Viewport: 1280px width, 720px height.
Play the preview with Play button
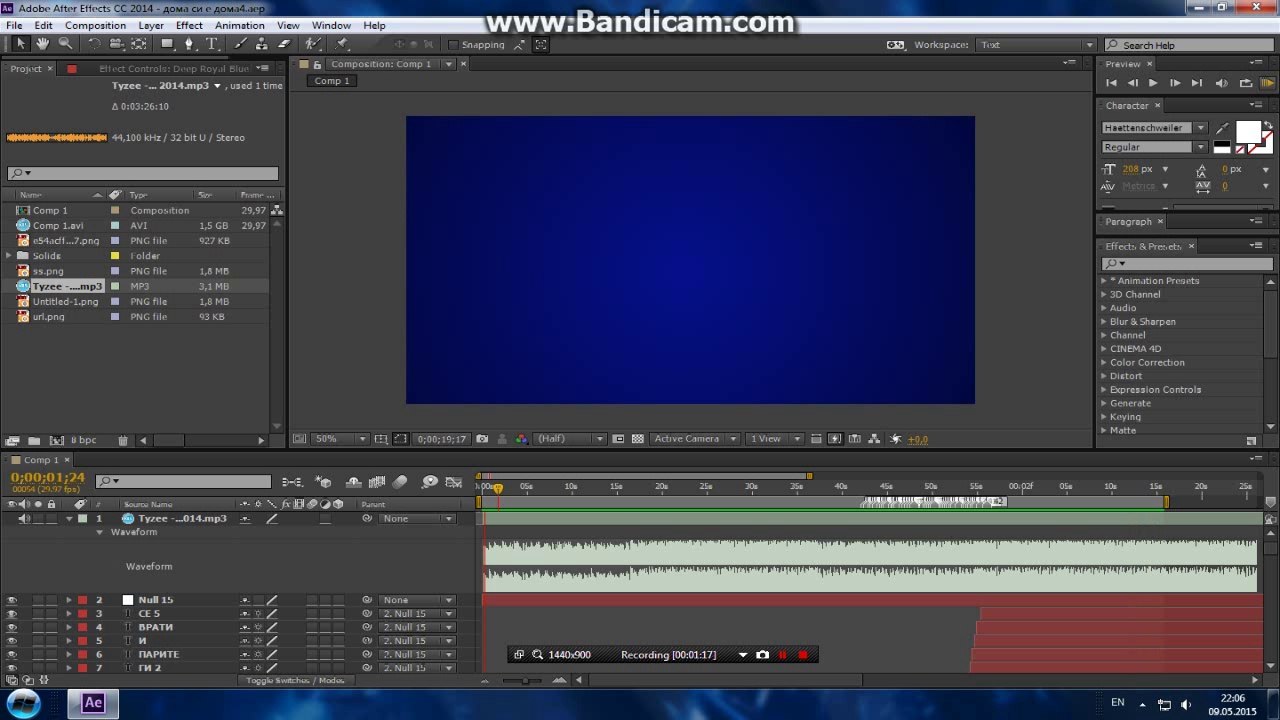tap(1153, 83)
